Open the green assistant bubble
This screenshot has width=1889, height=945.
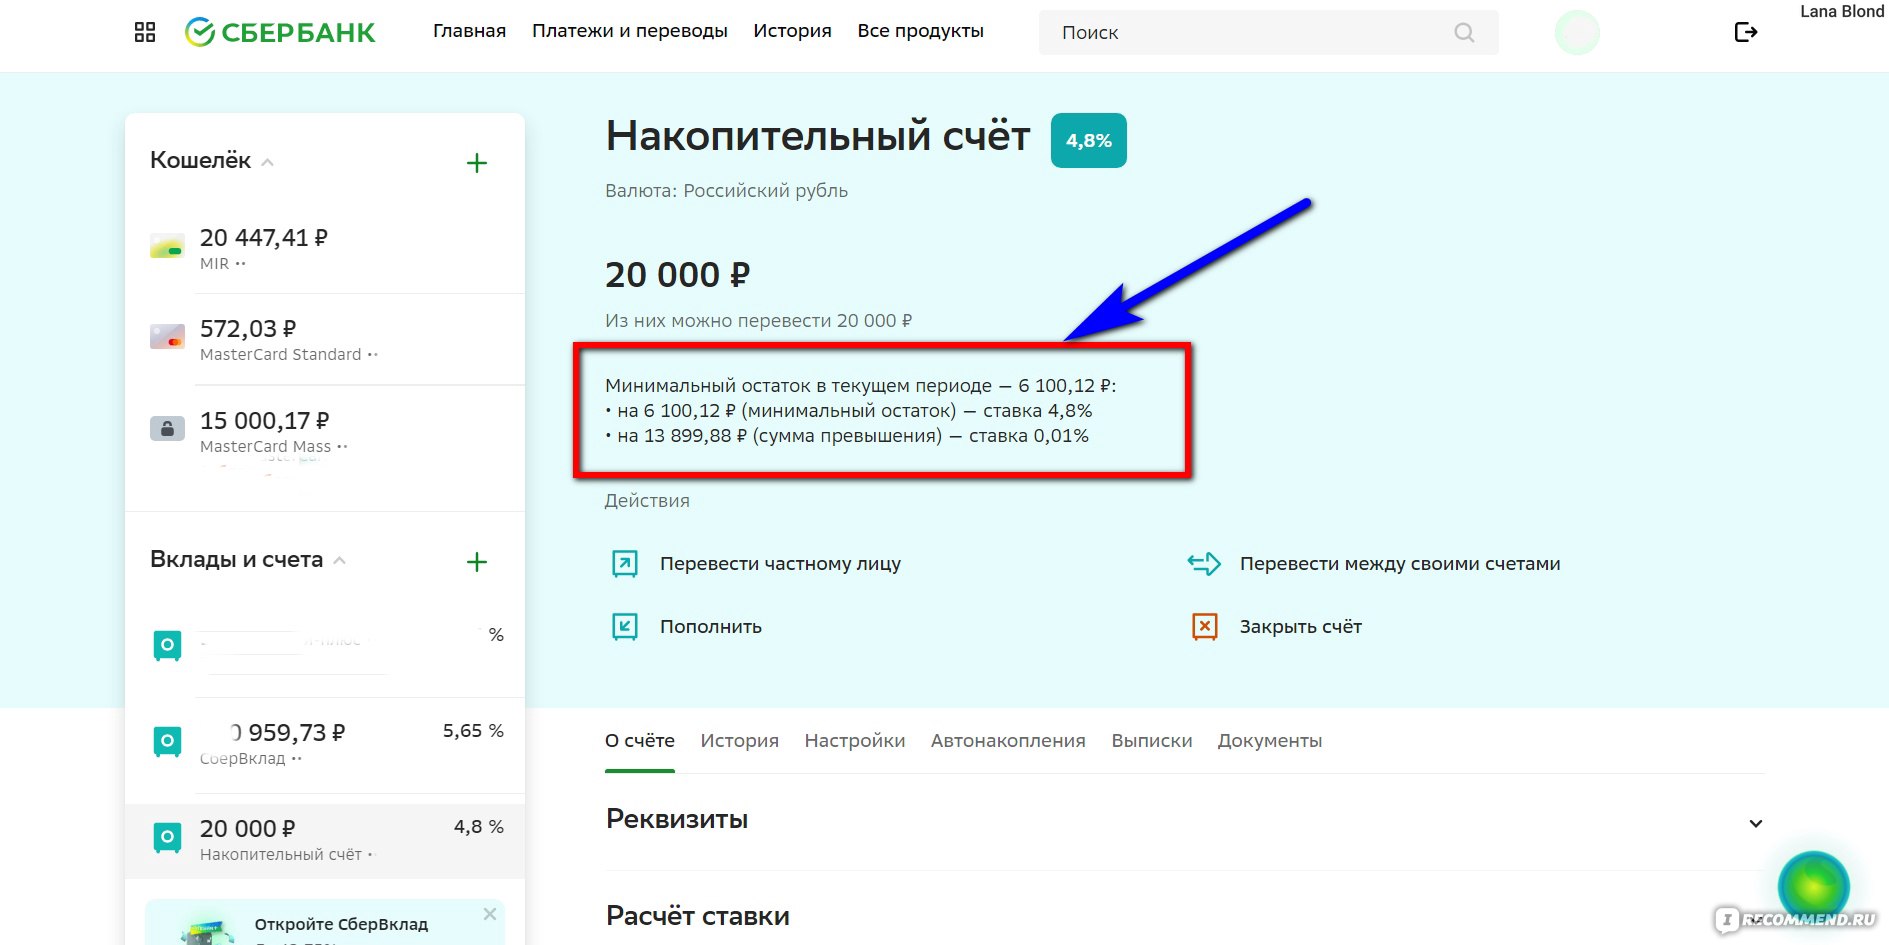pos(1813,886)
